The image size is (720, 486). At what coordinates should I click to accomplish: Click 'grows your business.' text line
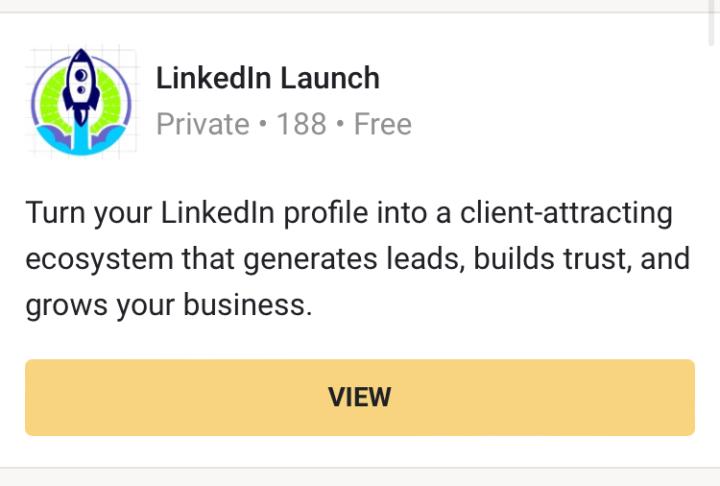[168, 305]
